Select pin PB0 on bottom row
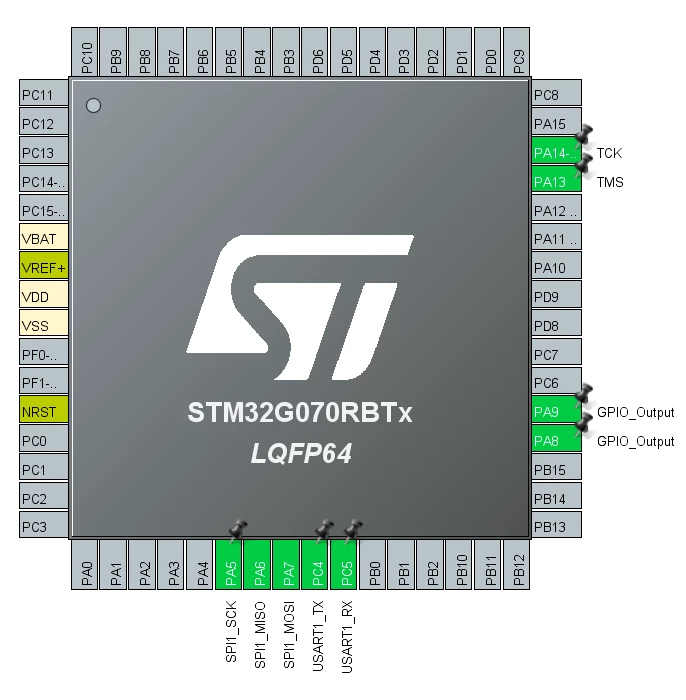The height and width of the screenshot is (700, 686). pos(373,564)
